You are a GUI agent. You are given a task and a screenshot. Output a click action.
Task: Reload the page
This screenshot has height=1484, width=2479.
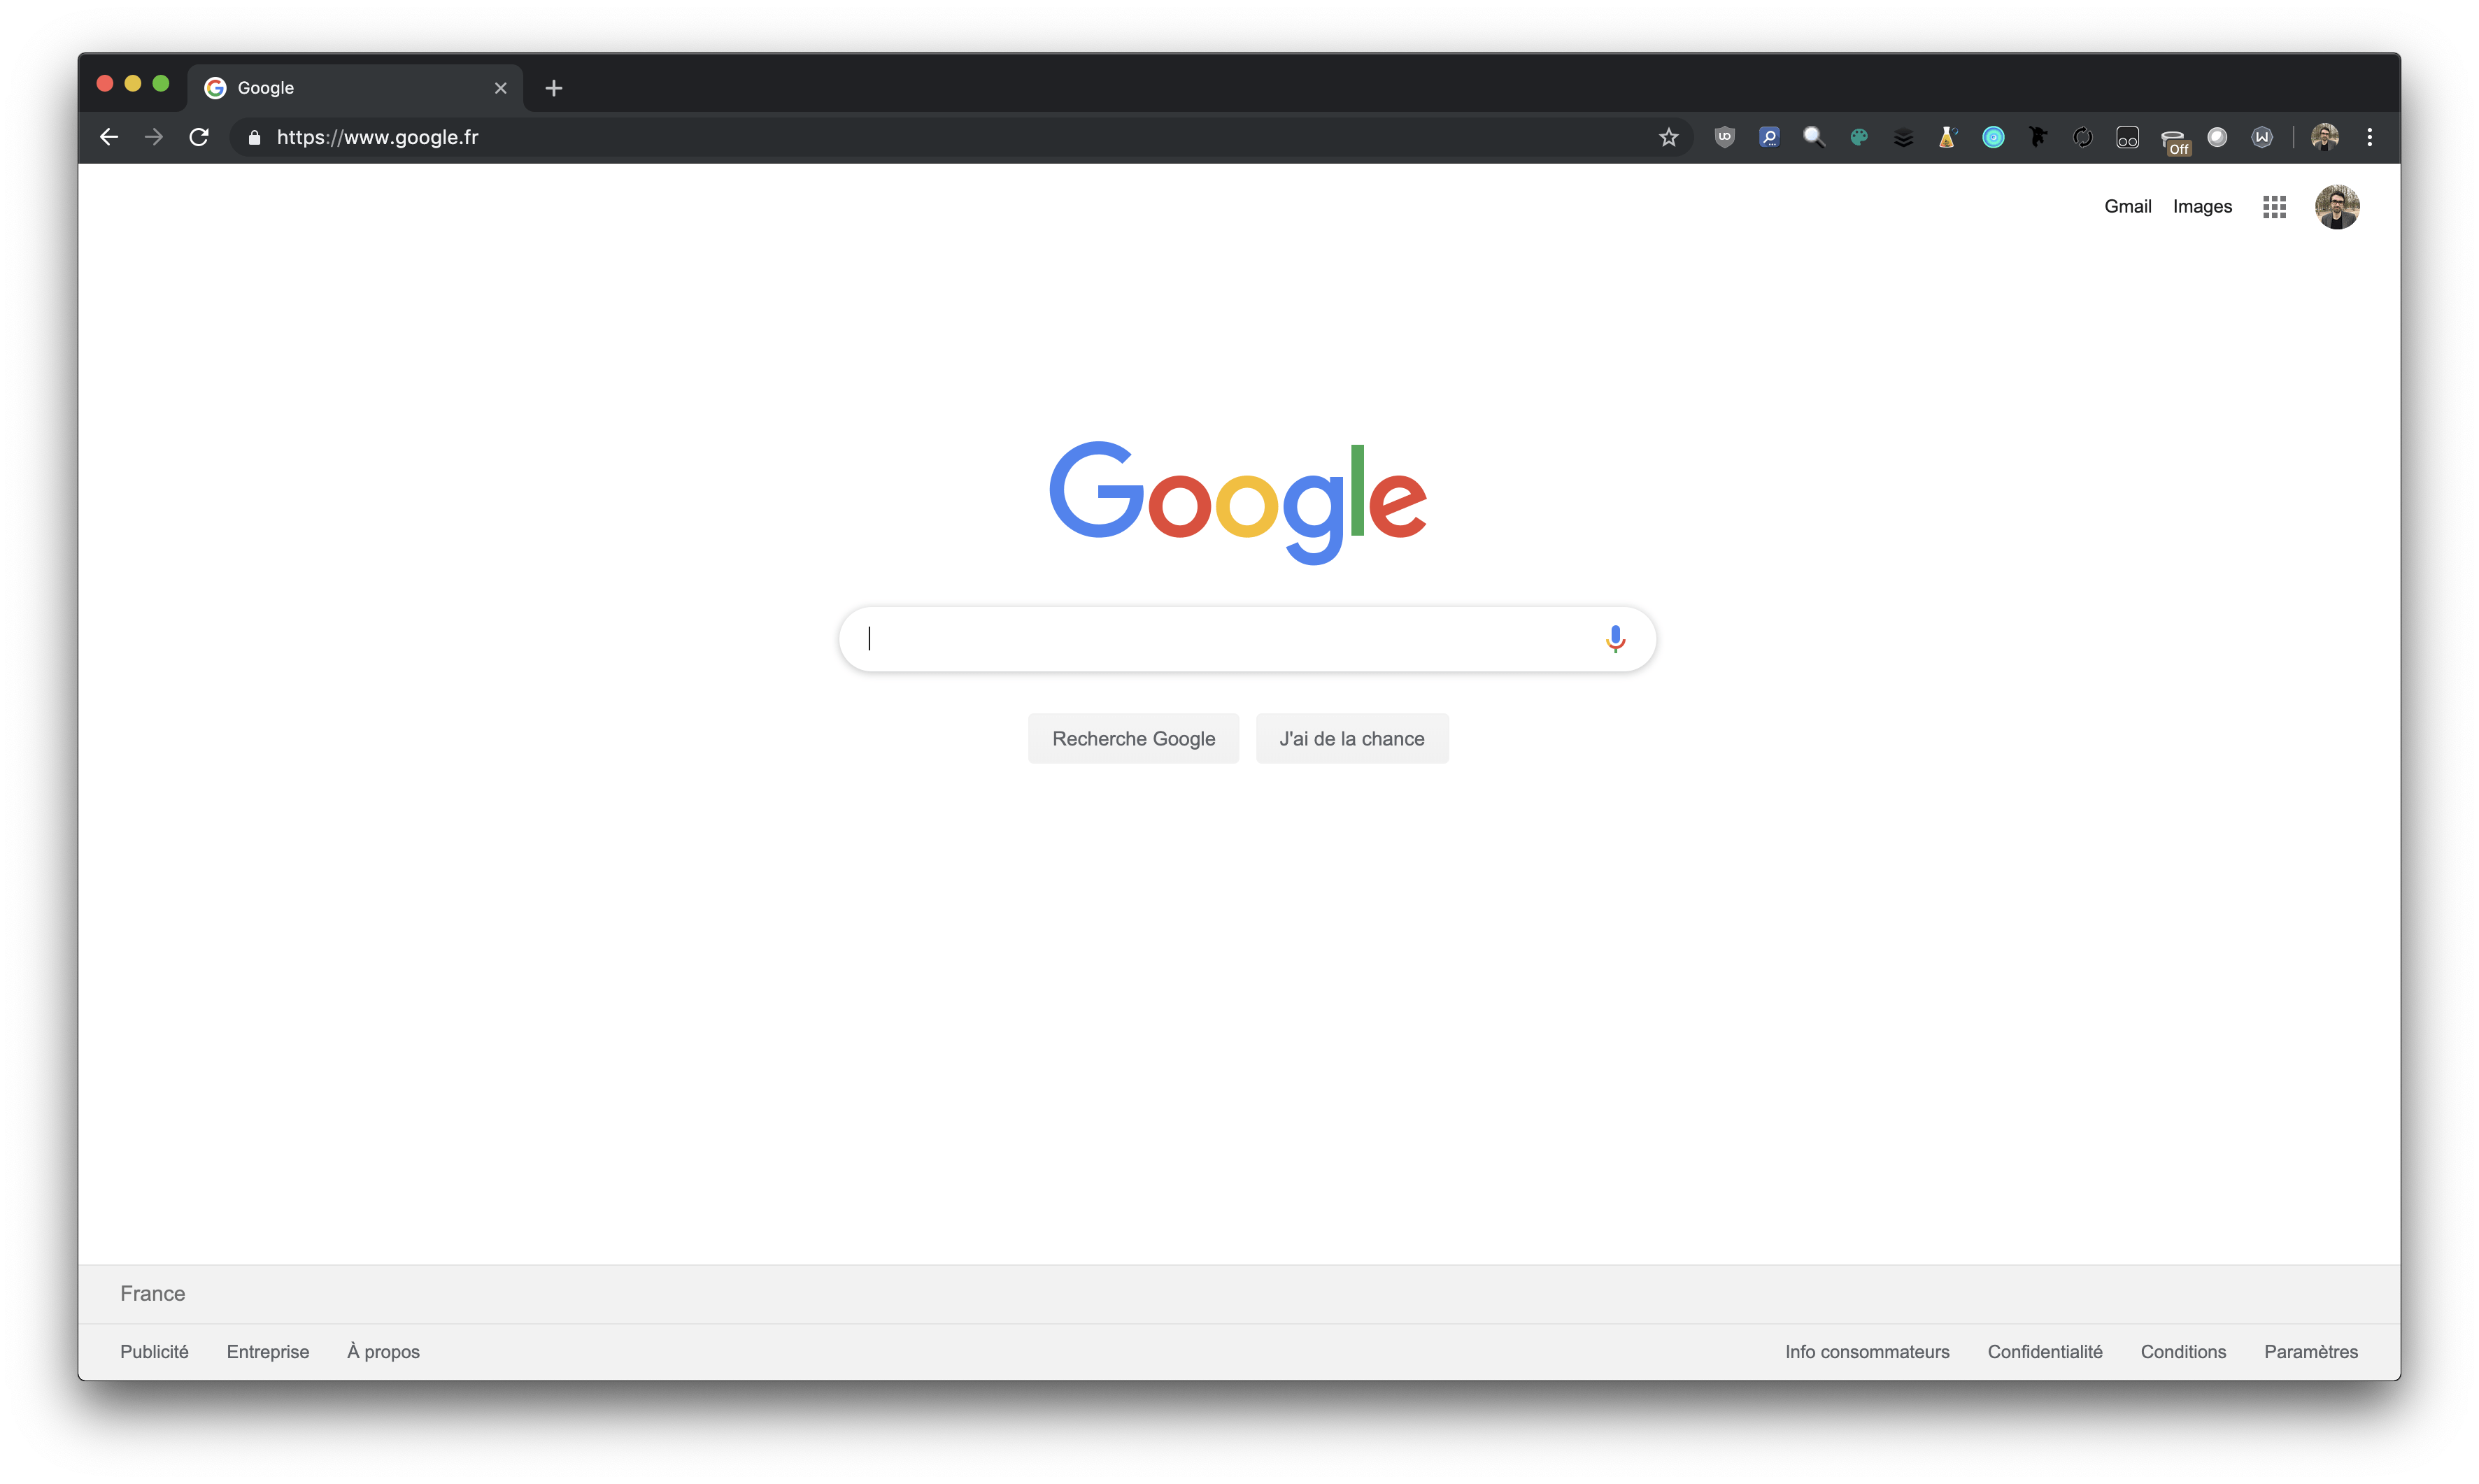pos(199,137)
